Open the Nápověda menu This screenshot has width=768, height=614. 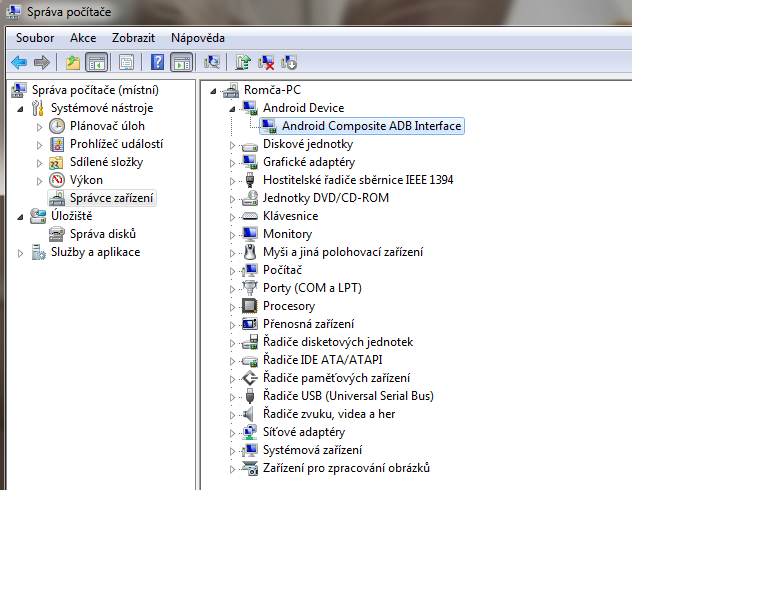click(198, 38)
